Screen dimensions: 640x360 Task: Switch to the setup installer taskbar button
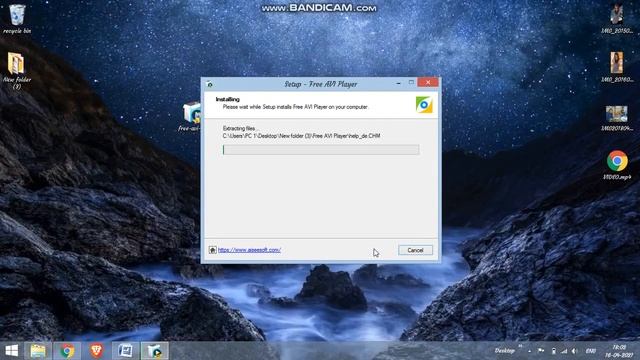click(x=155, y=351)
